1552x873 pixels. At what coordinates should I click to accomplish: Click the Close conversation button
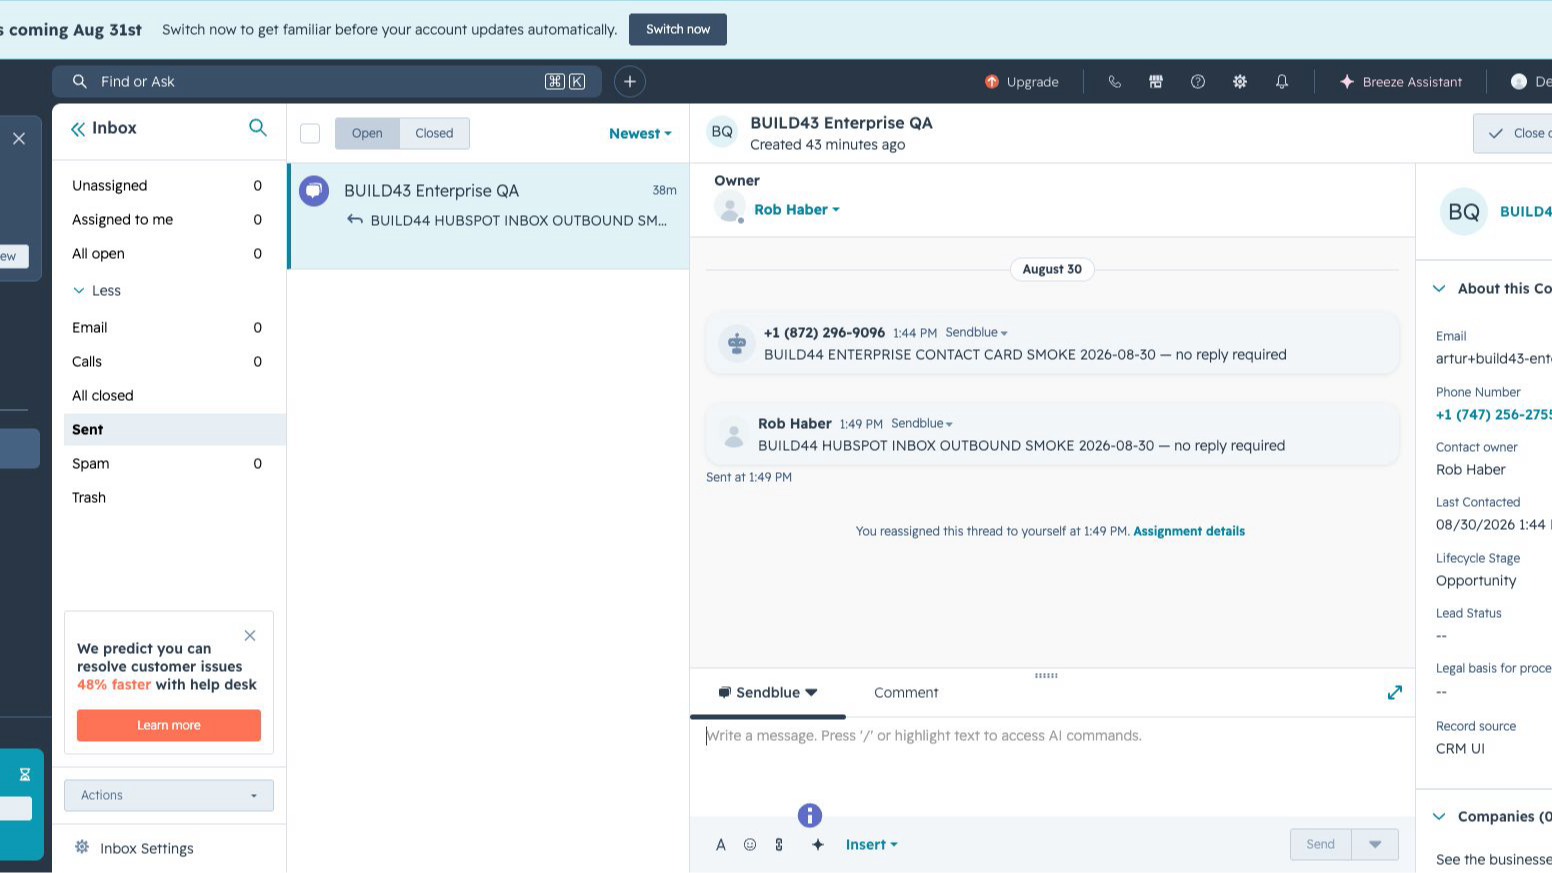click(1513, 134)
